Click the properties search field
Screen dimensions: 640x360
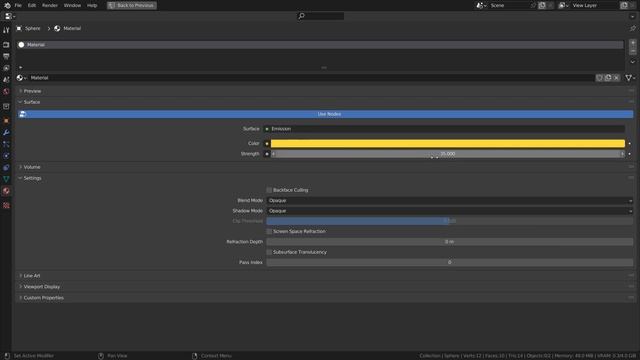[320, 16]
